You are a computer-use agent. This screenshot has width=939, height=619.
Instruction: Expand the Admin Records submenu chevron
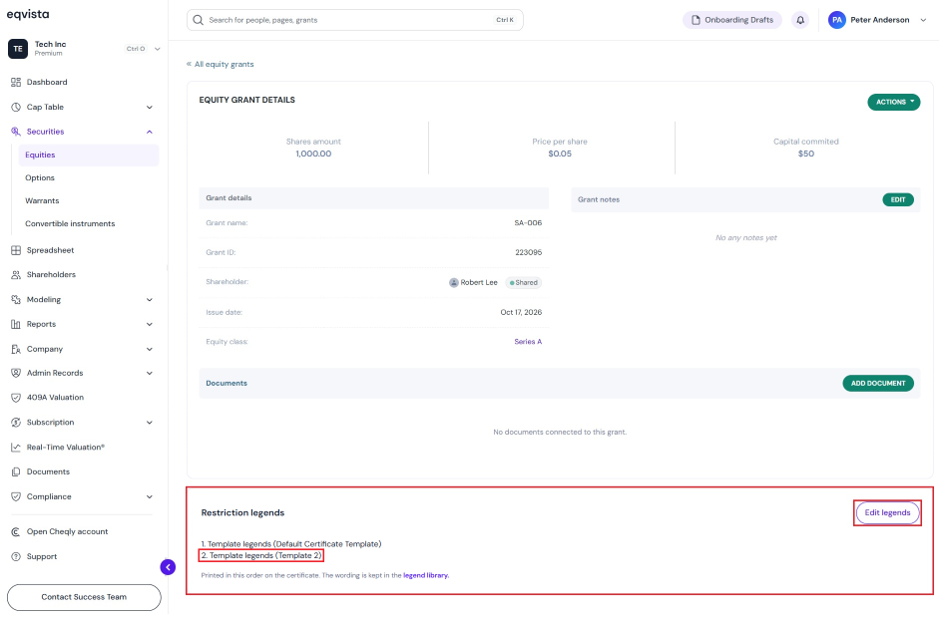click(150, 375)
